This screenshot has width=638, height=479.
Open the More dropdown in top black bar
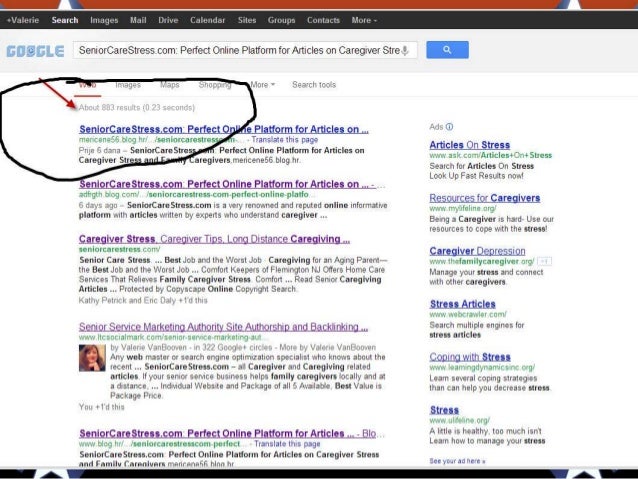(364, 20)
